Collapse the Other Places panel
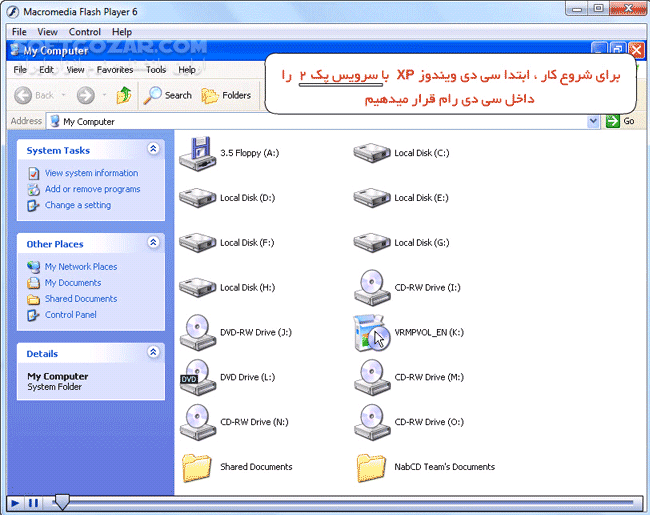The height and width of the screenshot is (515, 650). point(153,242)
